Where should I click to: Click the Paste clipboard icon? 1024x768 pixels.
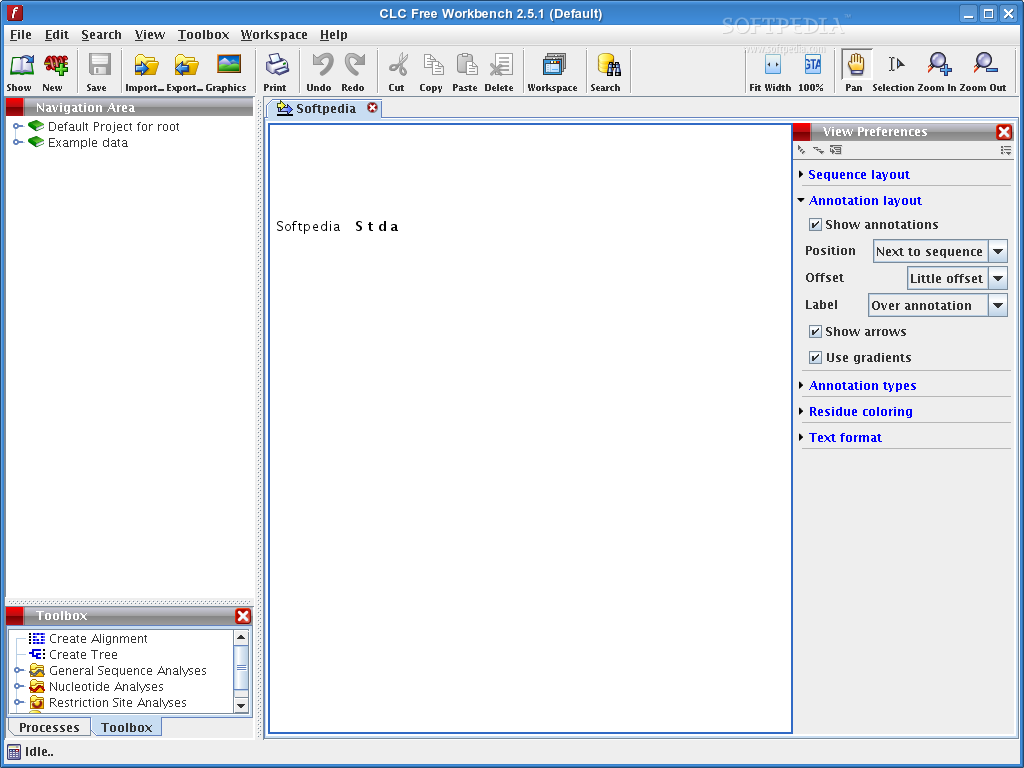(x=466, y=65)
